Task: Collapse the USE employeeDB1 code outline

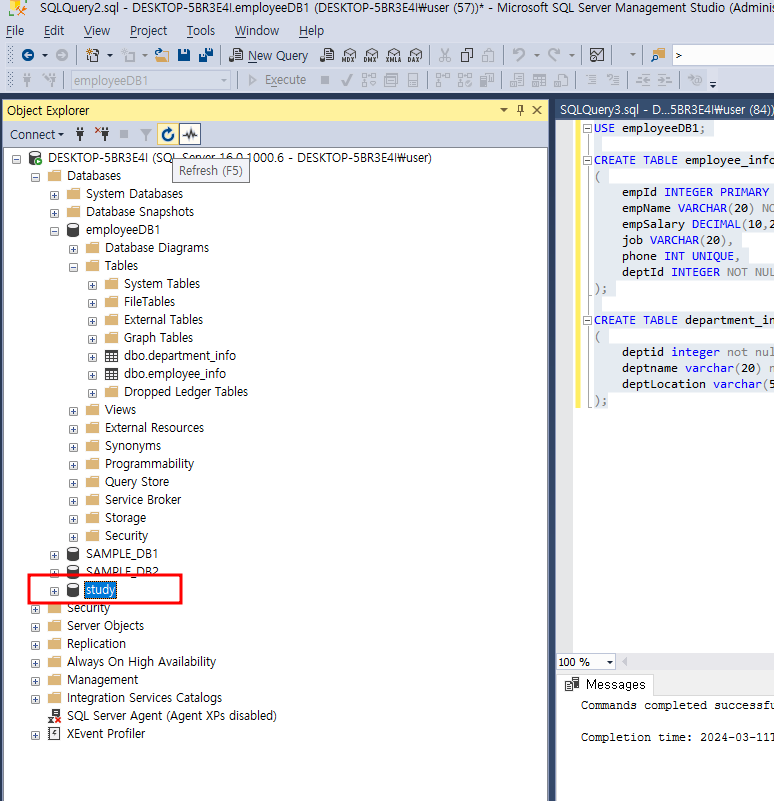Action: (588, 128)
